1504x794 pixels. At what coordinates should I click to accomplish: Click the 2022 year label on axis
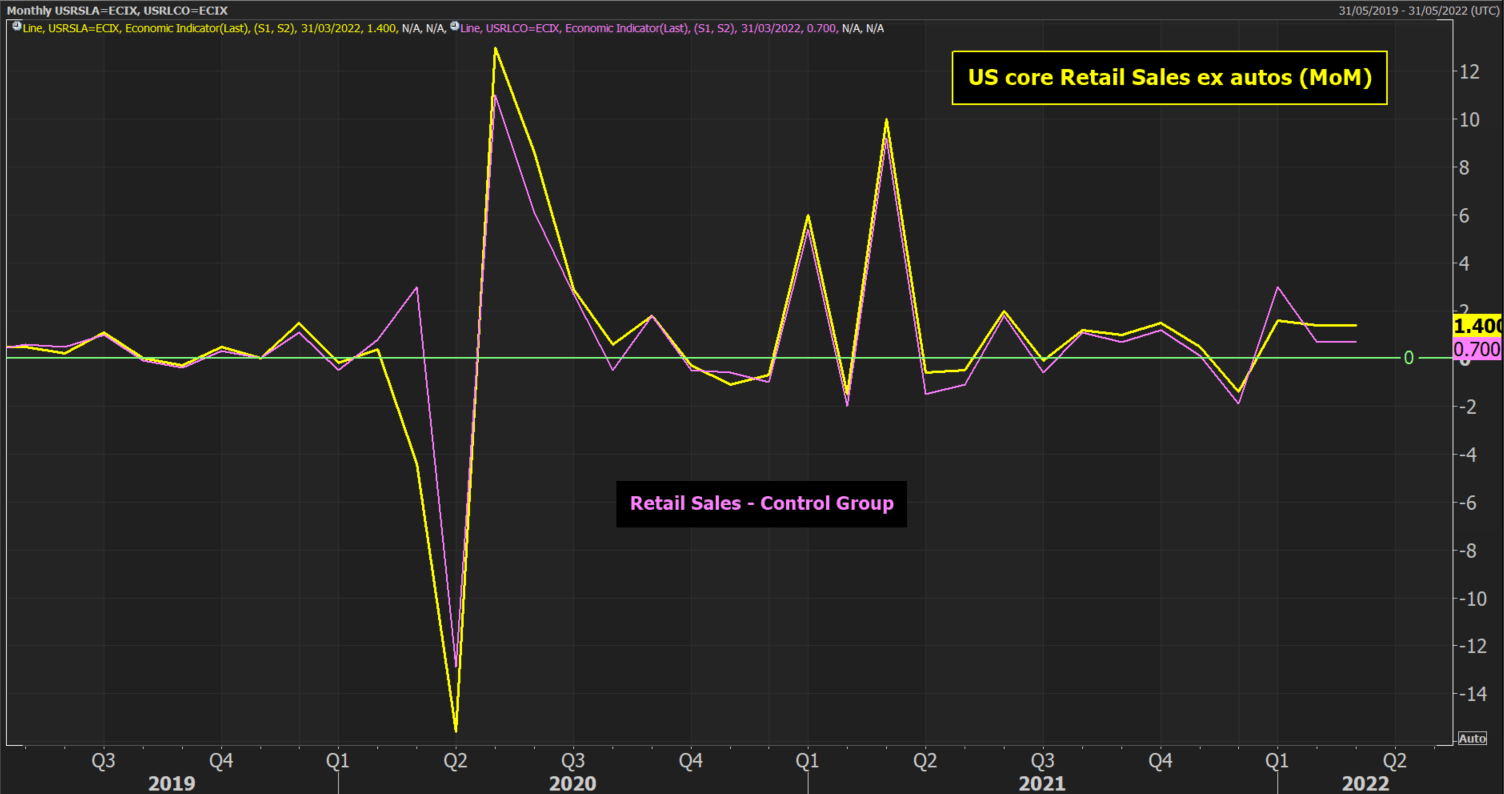click(x=1365, y=783)
